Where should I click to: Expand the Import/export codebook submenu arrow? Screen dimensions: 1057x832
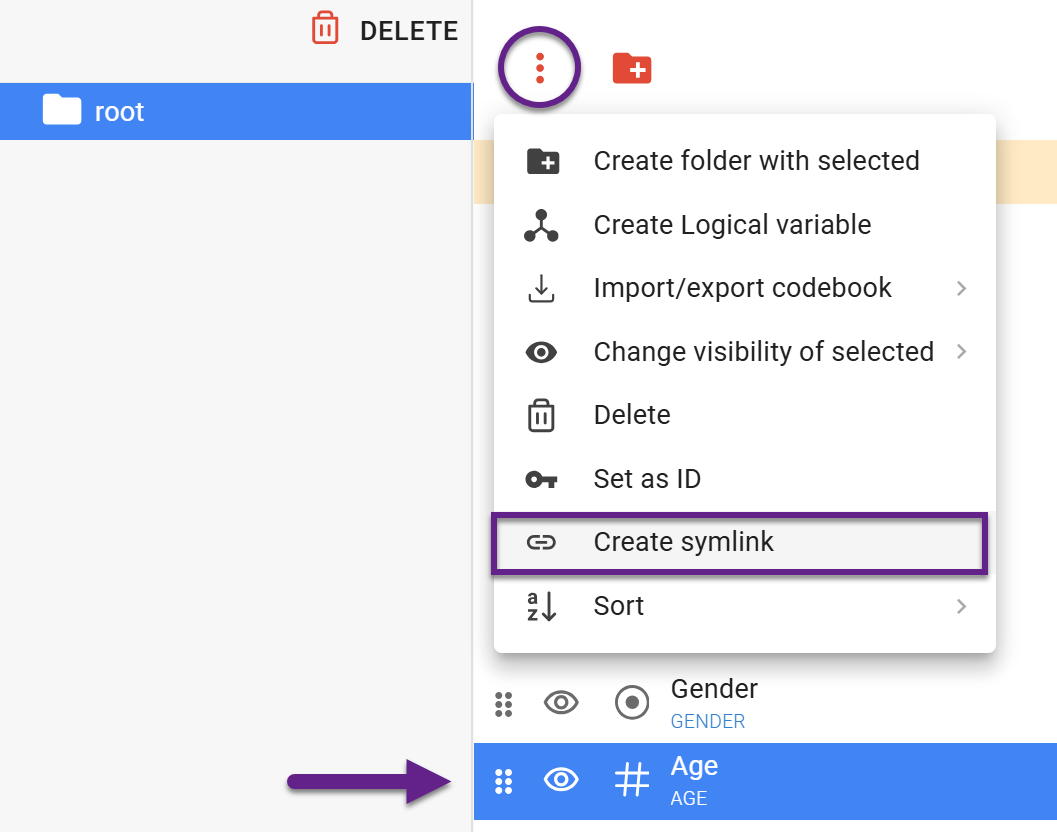pos(961,288)
